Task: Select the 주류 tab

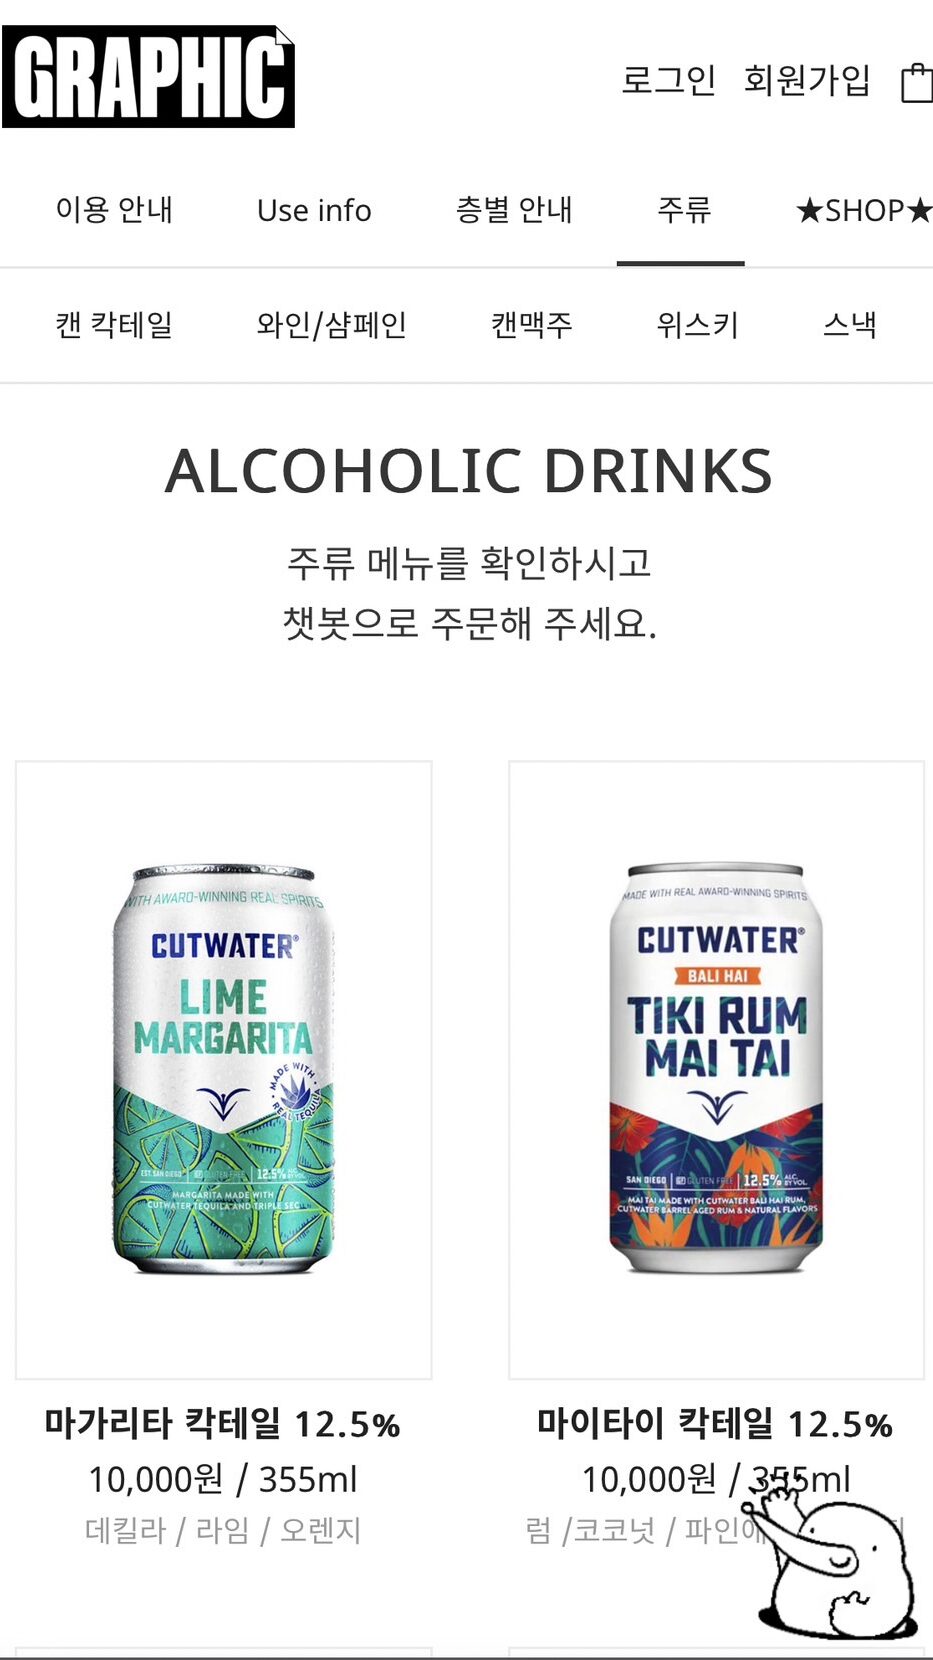Action: [x=683, y=210]
